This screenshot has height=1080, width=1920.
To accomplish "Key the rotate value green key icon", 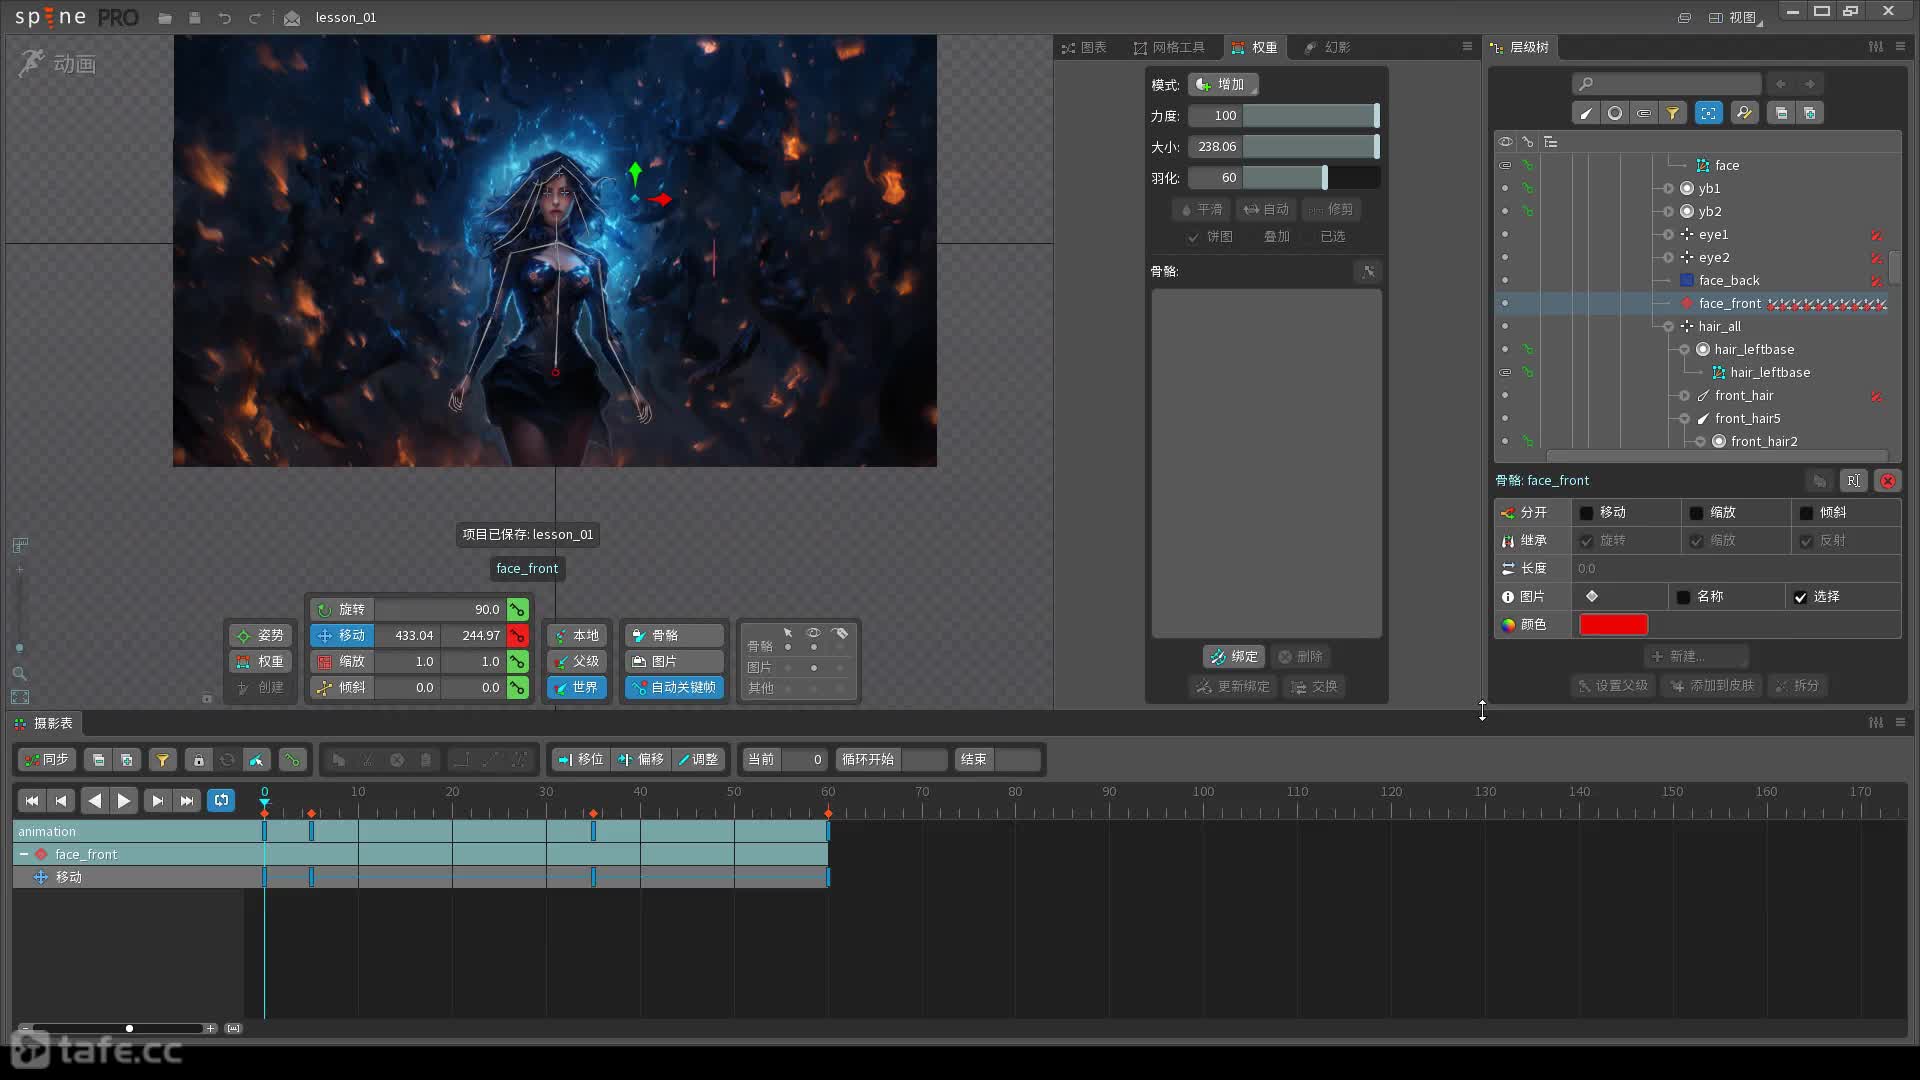I will pyautogui.click(x=517, y=609).
